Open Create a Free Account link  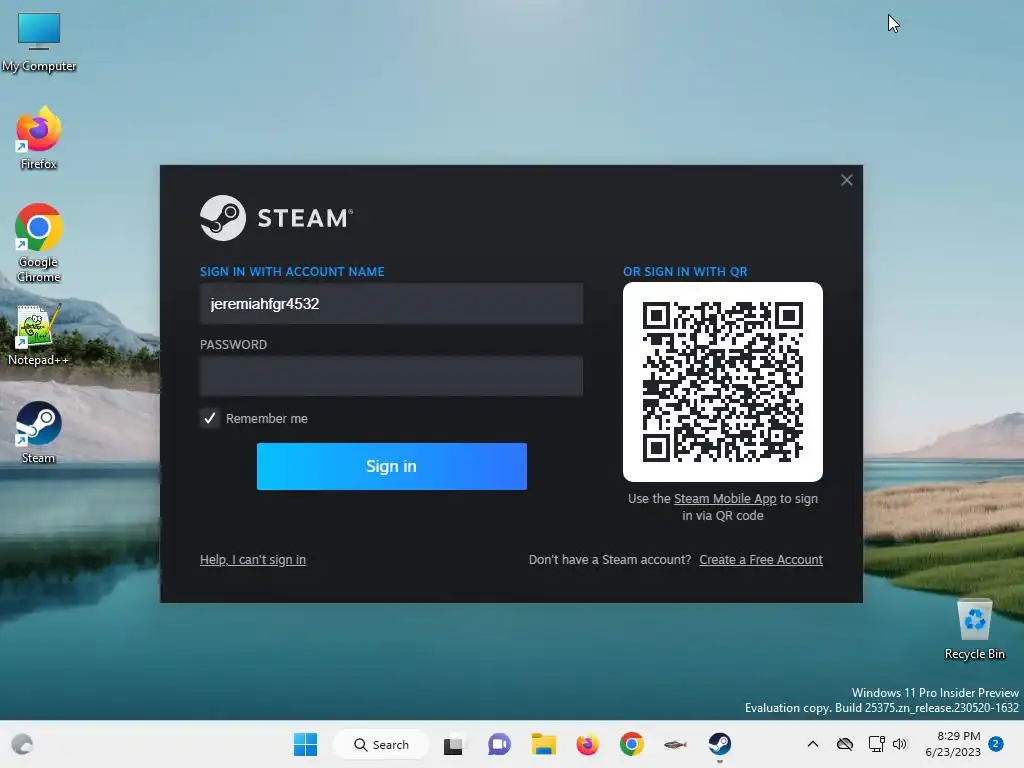coord(761,560)
